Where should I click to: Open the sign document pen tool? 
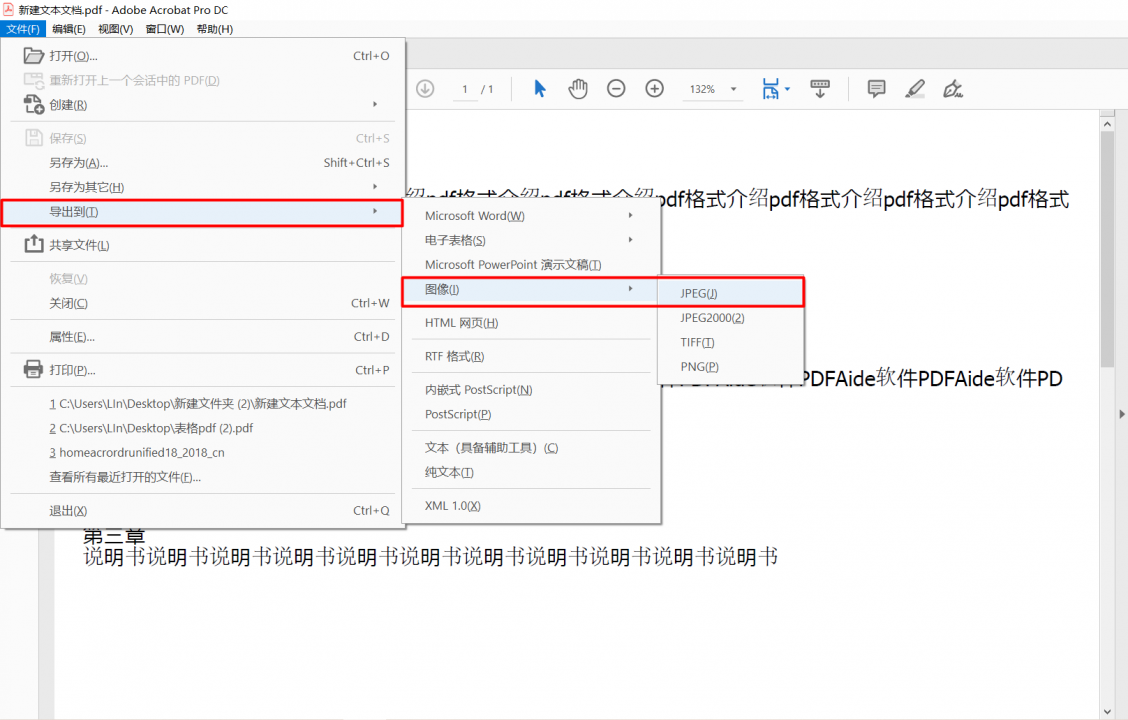point(952,88)
